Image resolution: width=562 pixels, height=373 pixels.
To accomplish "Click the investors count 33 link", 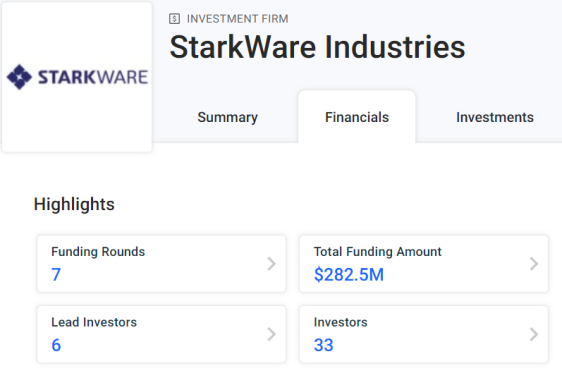I will 323,345.
